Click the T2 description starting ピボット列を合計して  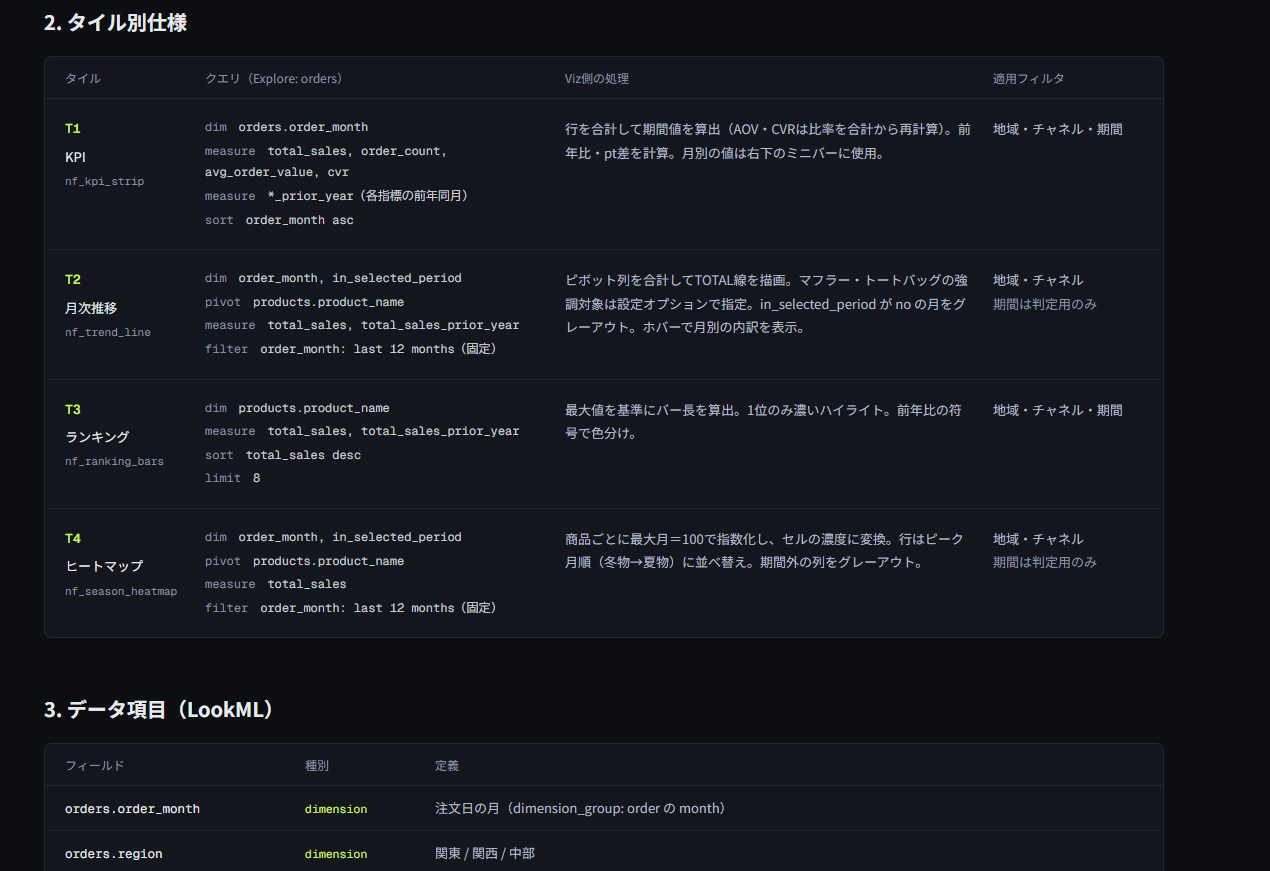767,304
